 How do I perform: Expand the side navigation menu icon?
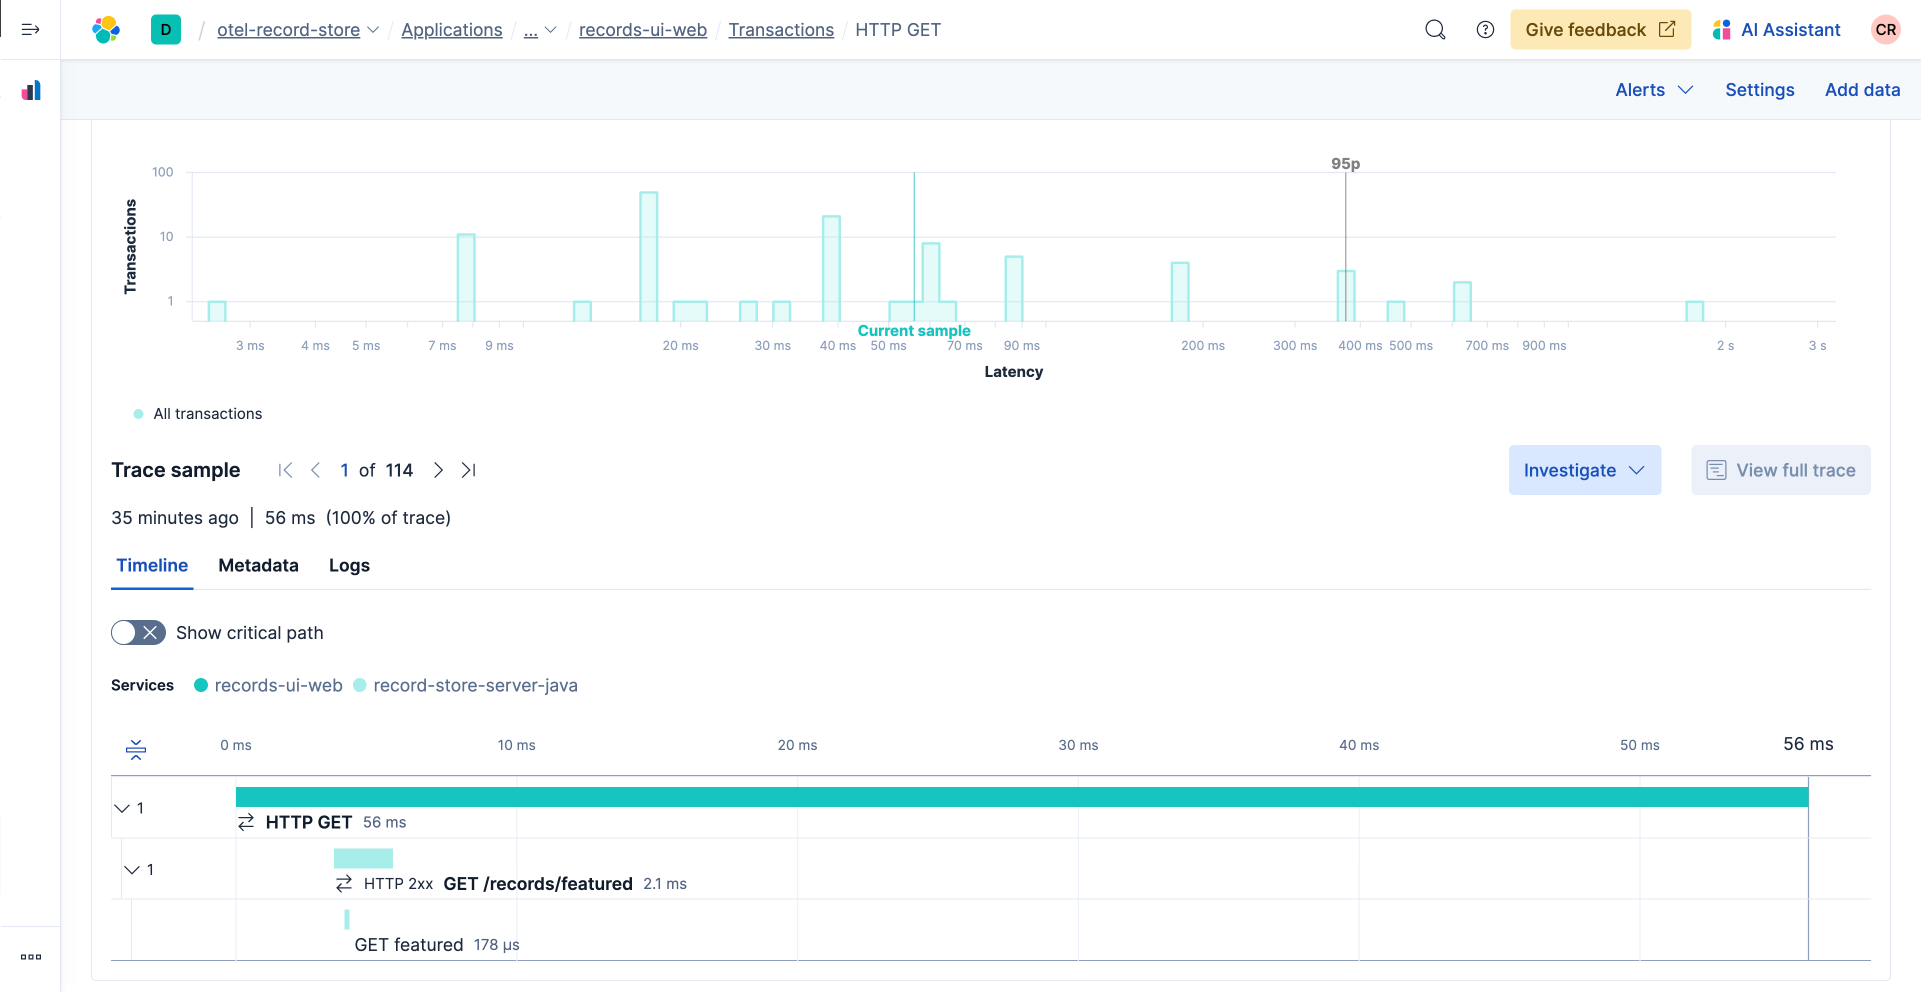tap(30, 30)
